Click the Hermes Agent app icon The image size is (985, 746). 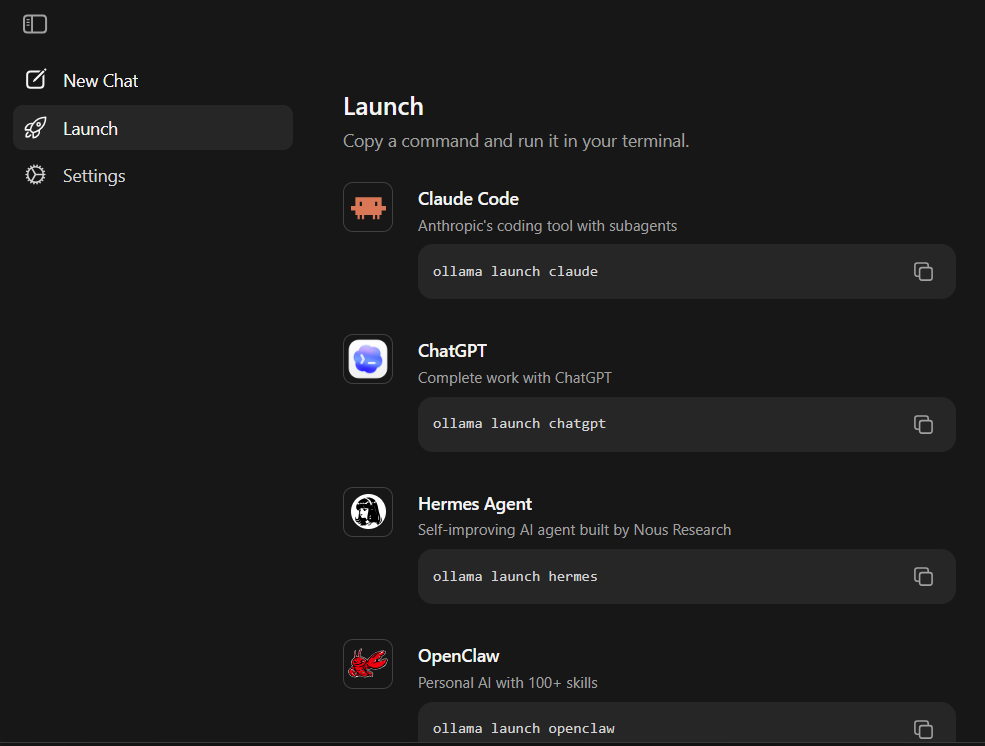point(368,512)
